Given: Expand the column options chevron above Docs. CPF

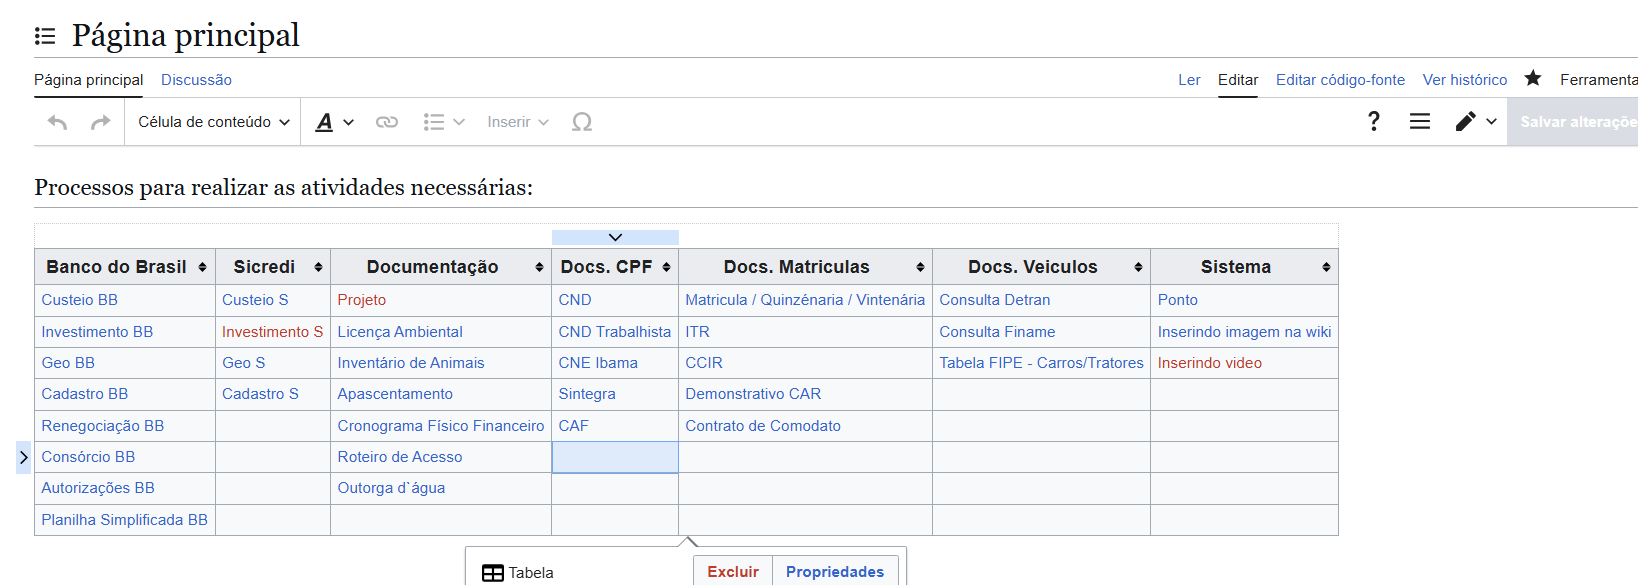Looking at the screenshot, I should click(615, 237).
